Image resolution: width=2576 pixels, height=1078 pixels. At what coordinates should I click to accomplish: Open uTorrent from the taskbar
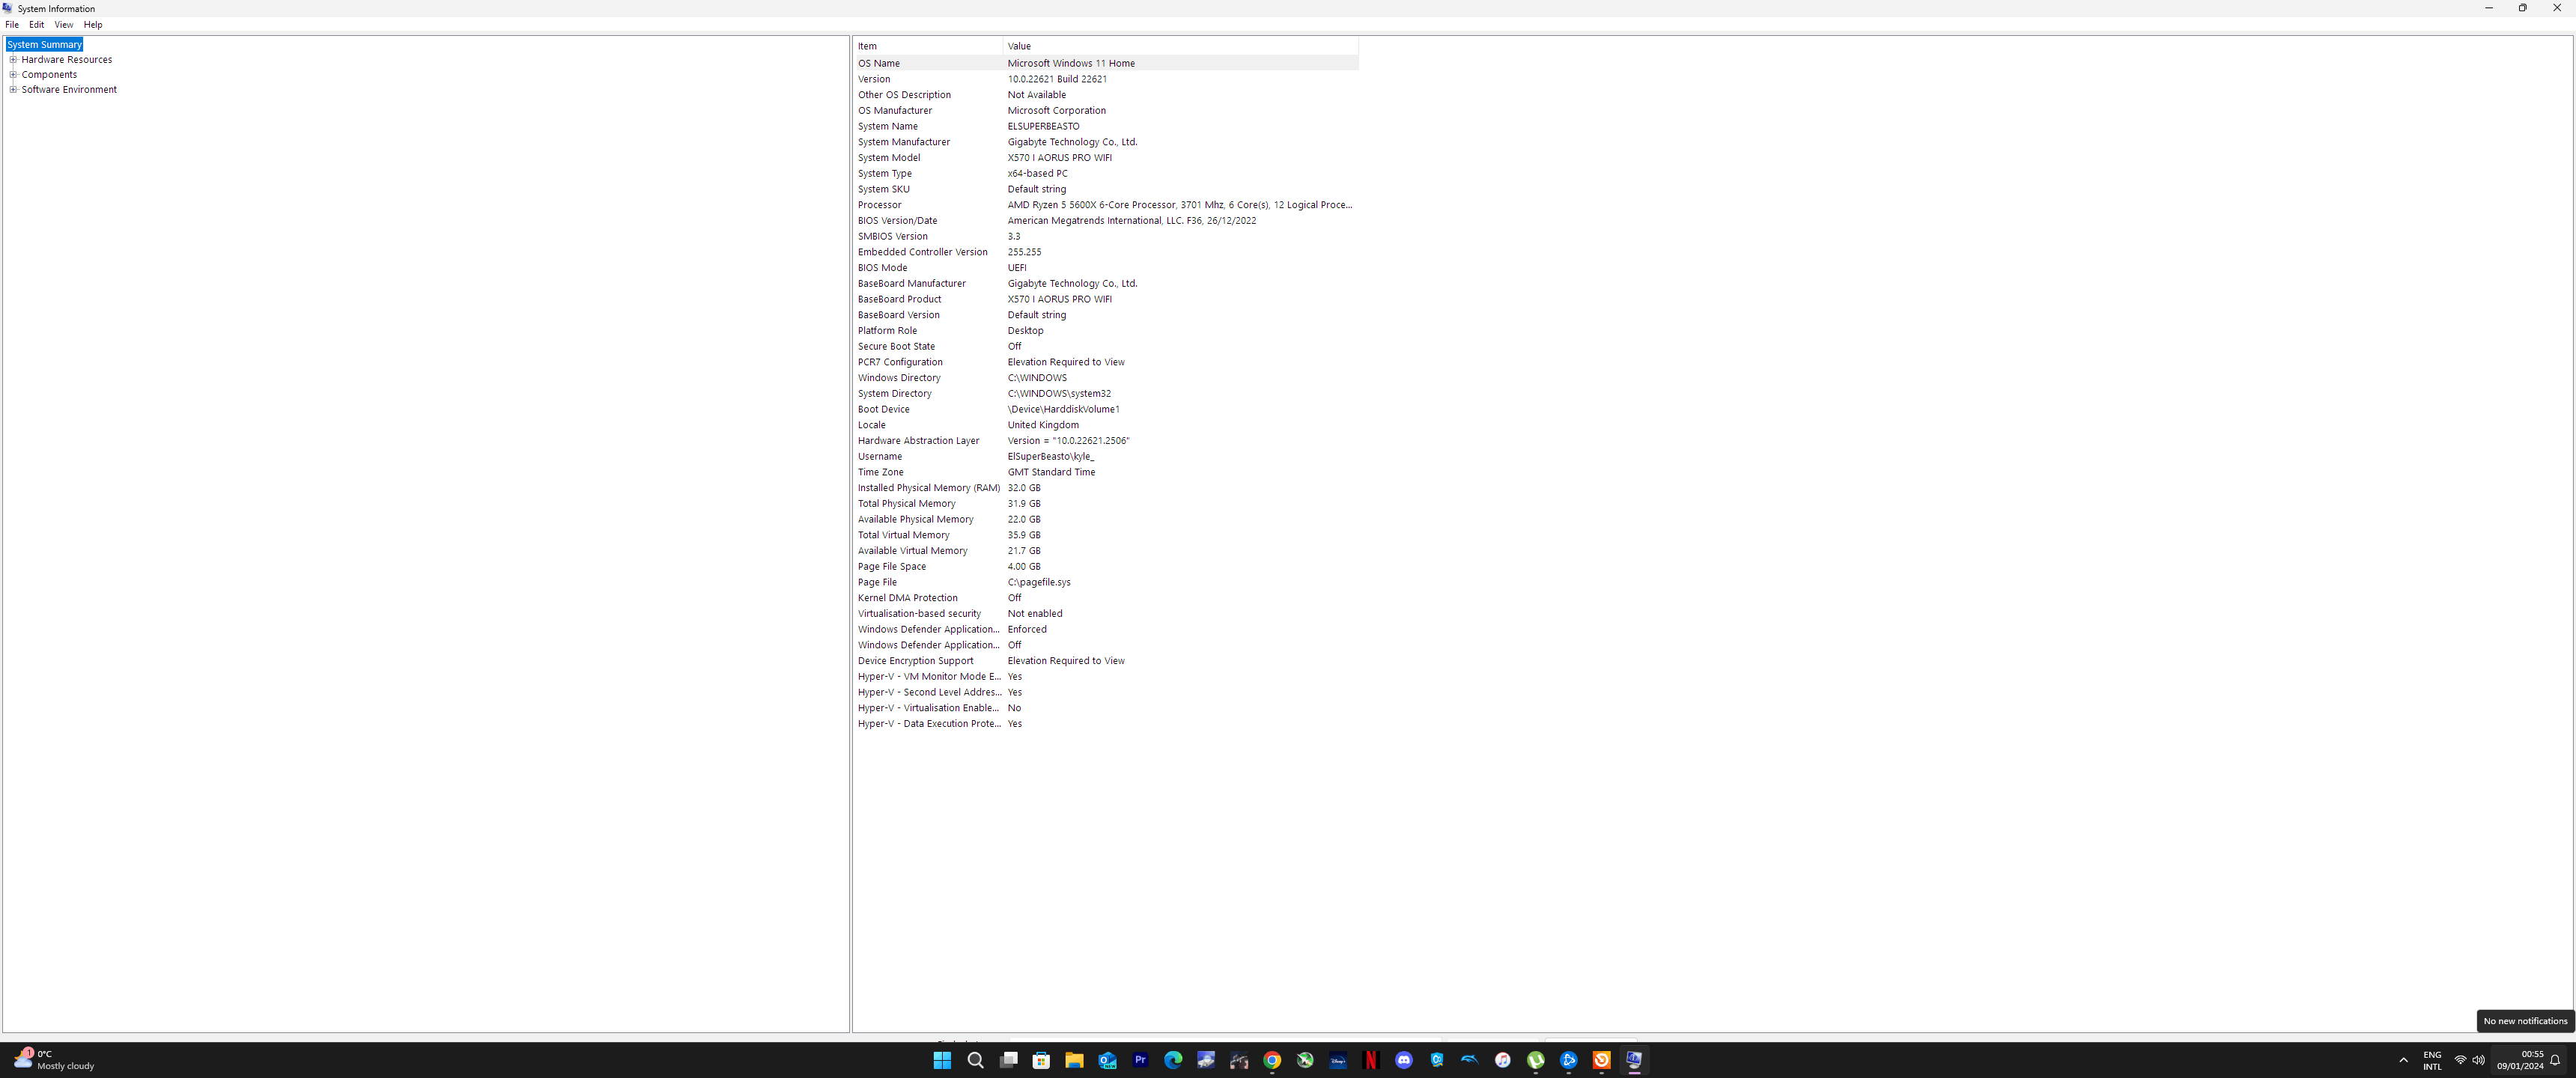(1536, 1060)
